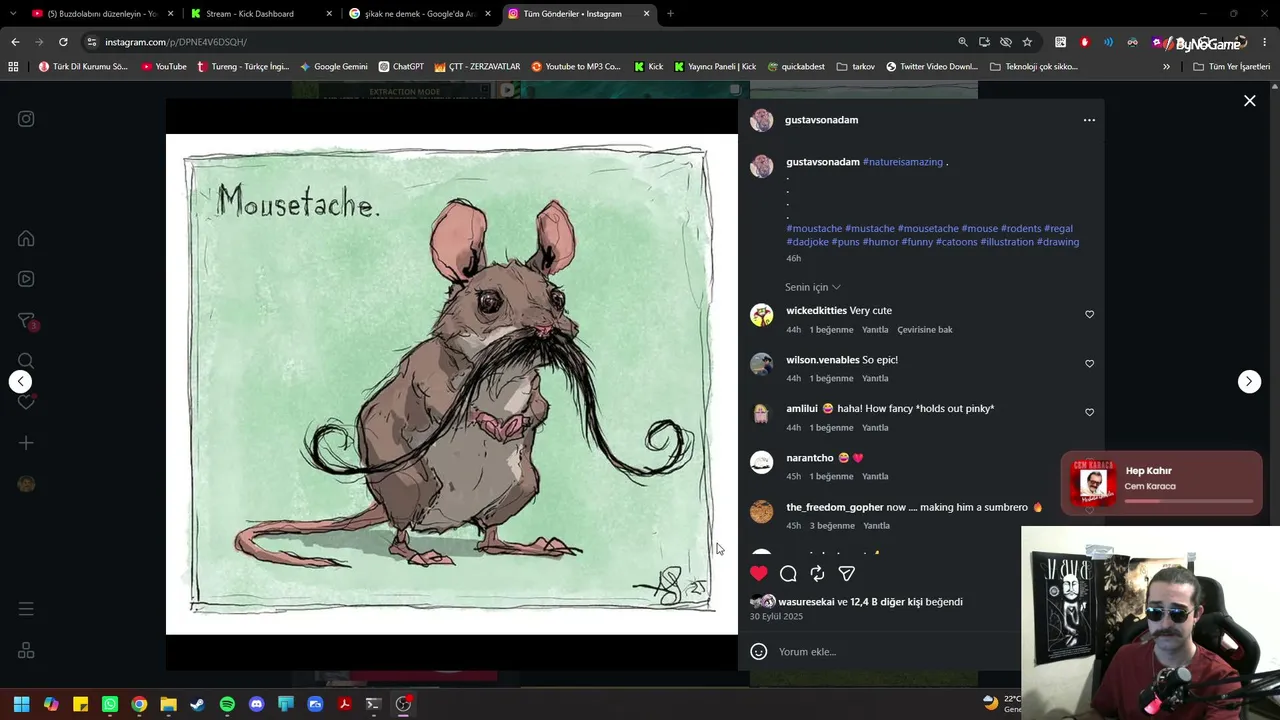
Task: Reply to the_freedom_gopher's comment
Action: point(876,526)
